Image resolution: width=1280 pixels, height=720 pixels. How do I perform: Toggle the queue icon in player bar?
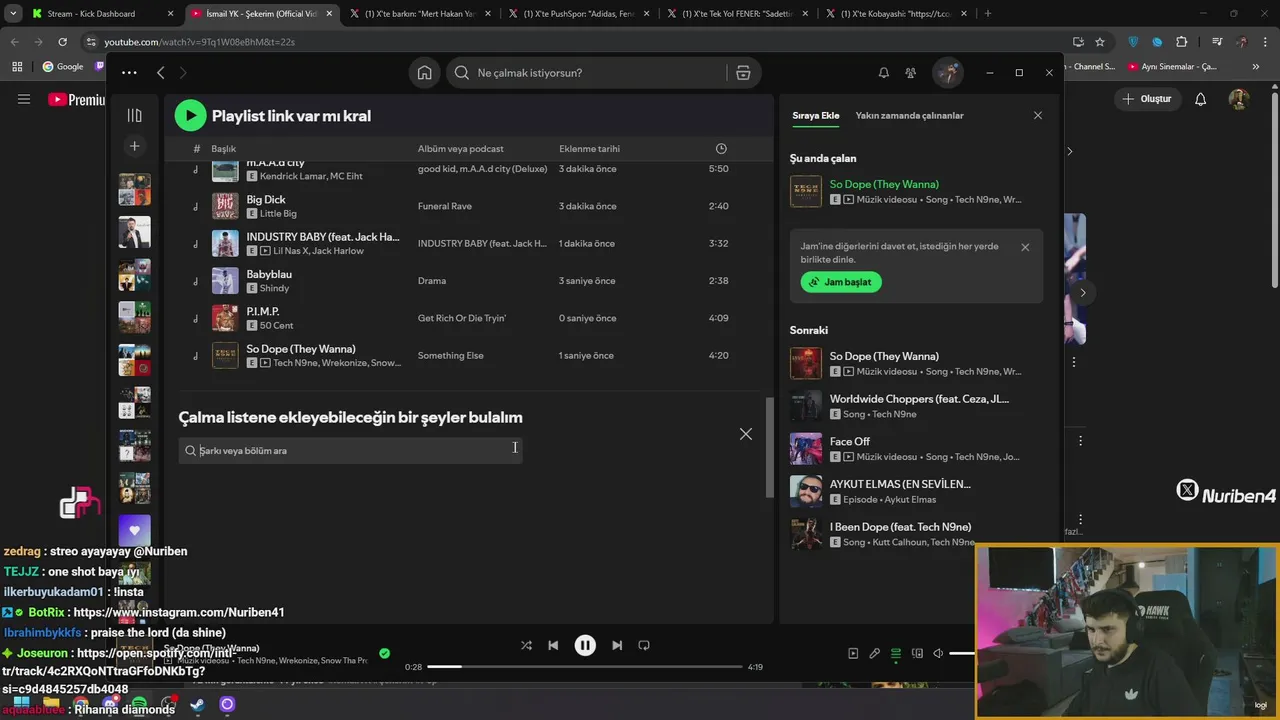(896, 653)
